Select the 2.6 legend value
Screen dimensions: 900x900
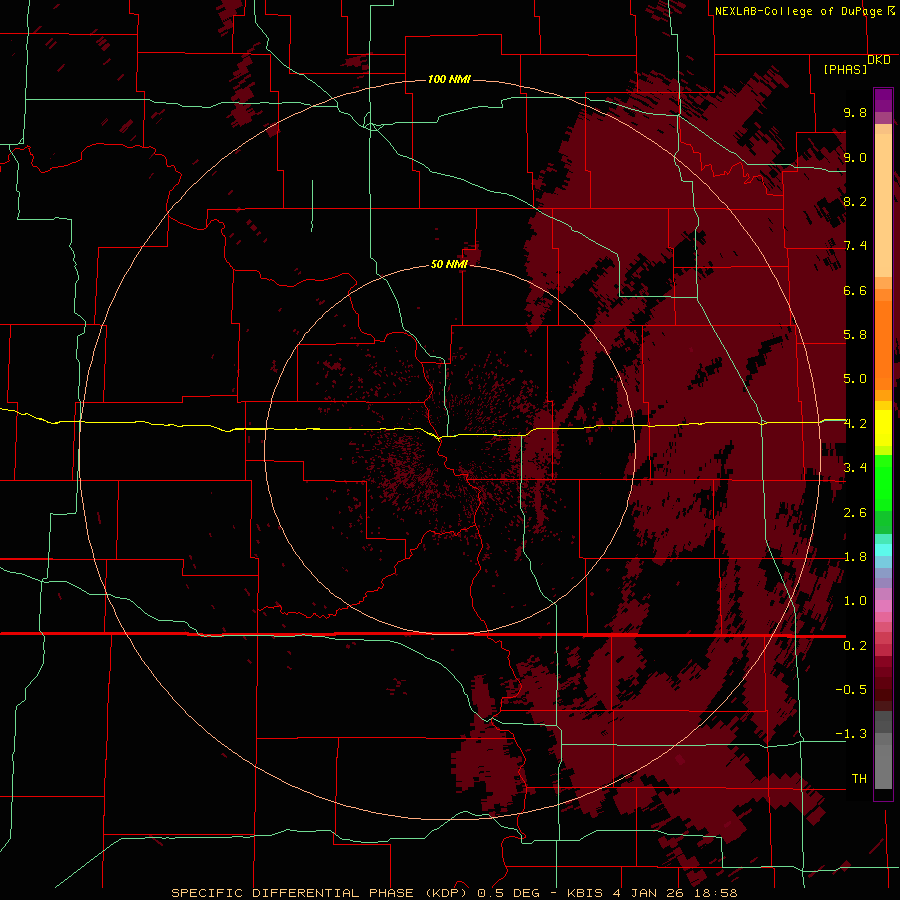tap(855, 513)
